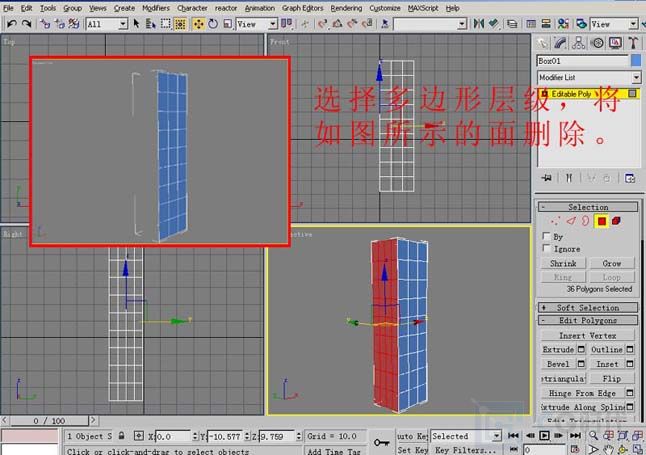
Task: Click the Box01 object name field
Action: pyautogui.click(x=583, y=61)
